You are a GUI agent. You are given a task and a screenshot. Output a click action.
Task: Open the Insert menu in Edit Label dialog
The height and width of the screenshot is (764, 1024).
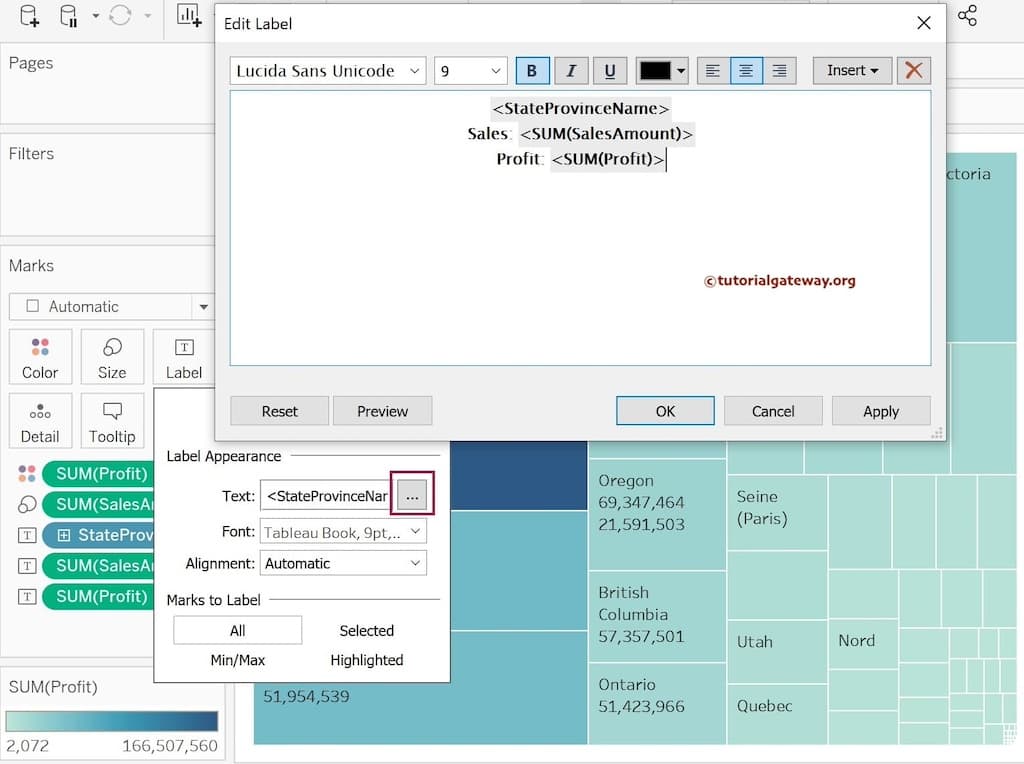(851, 70)
